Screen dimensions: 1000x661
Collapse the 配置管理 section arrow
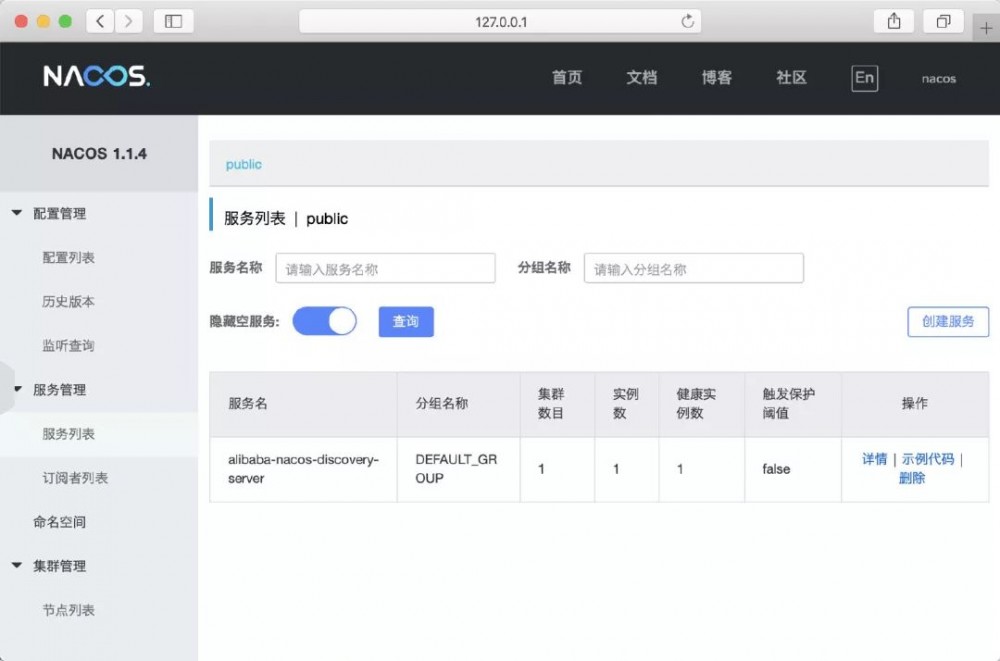(x=17, y=213)
